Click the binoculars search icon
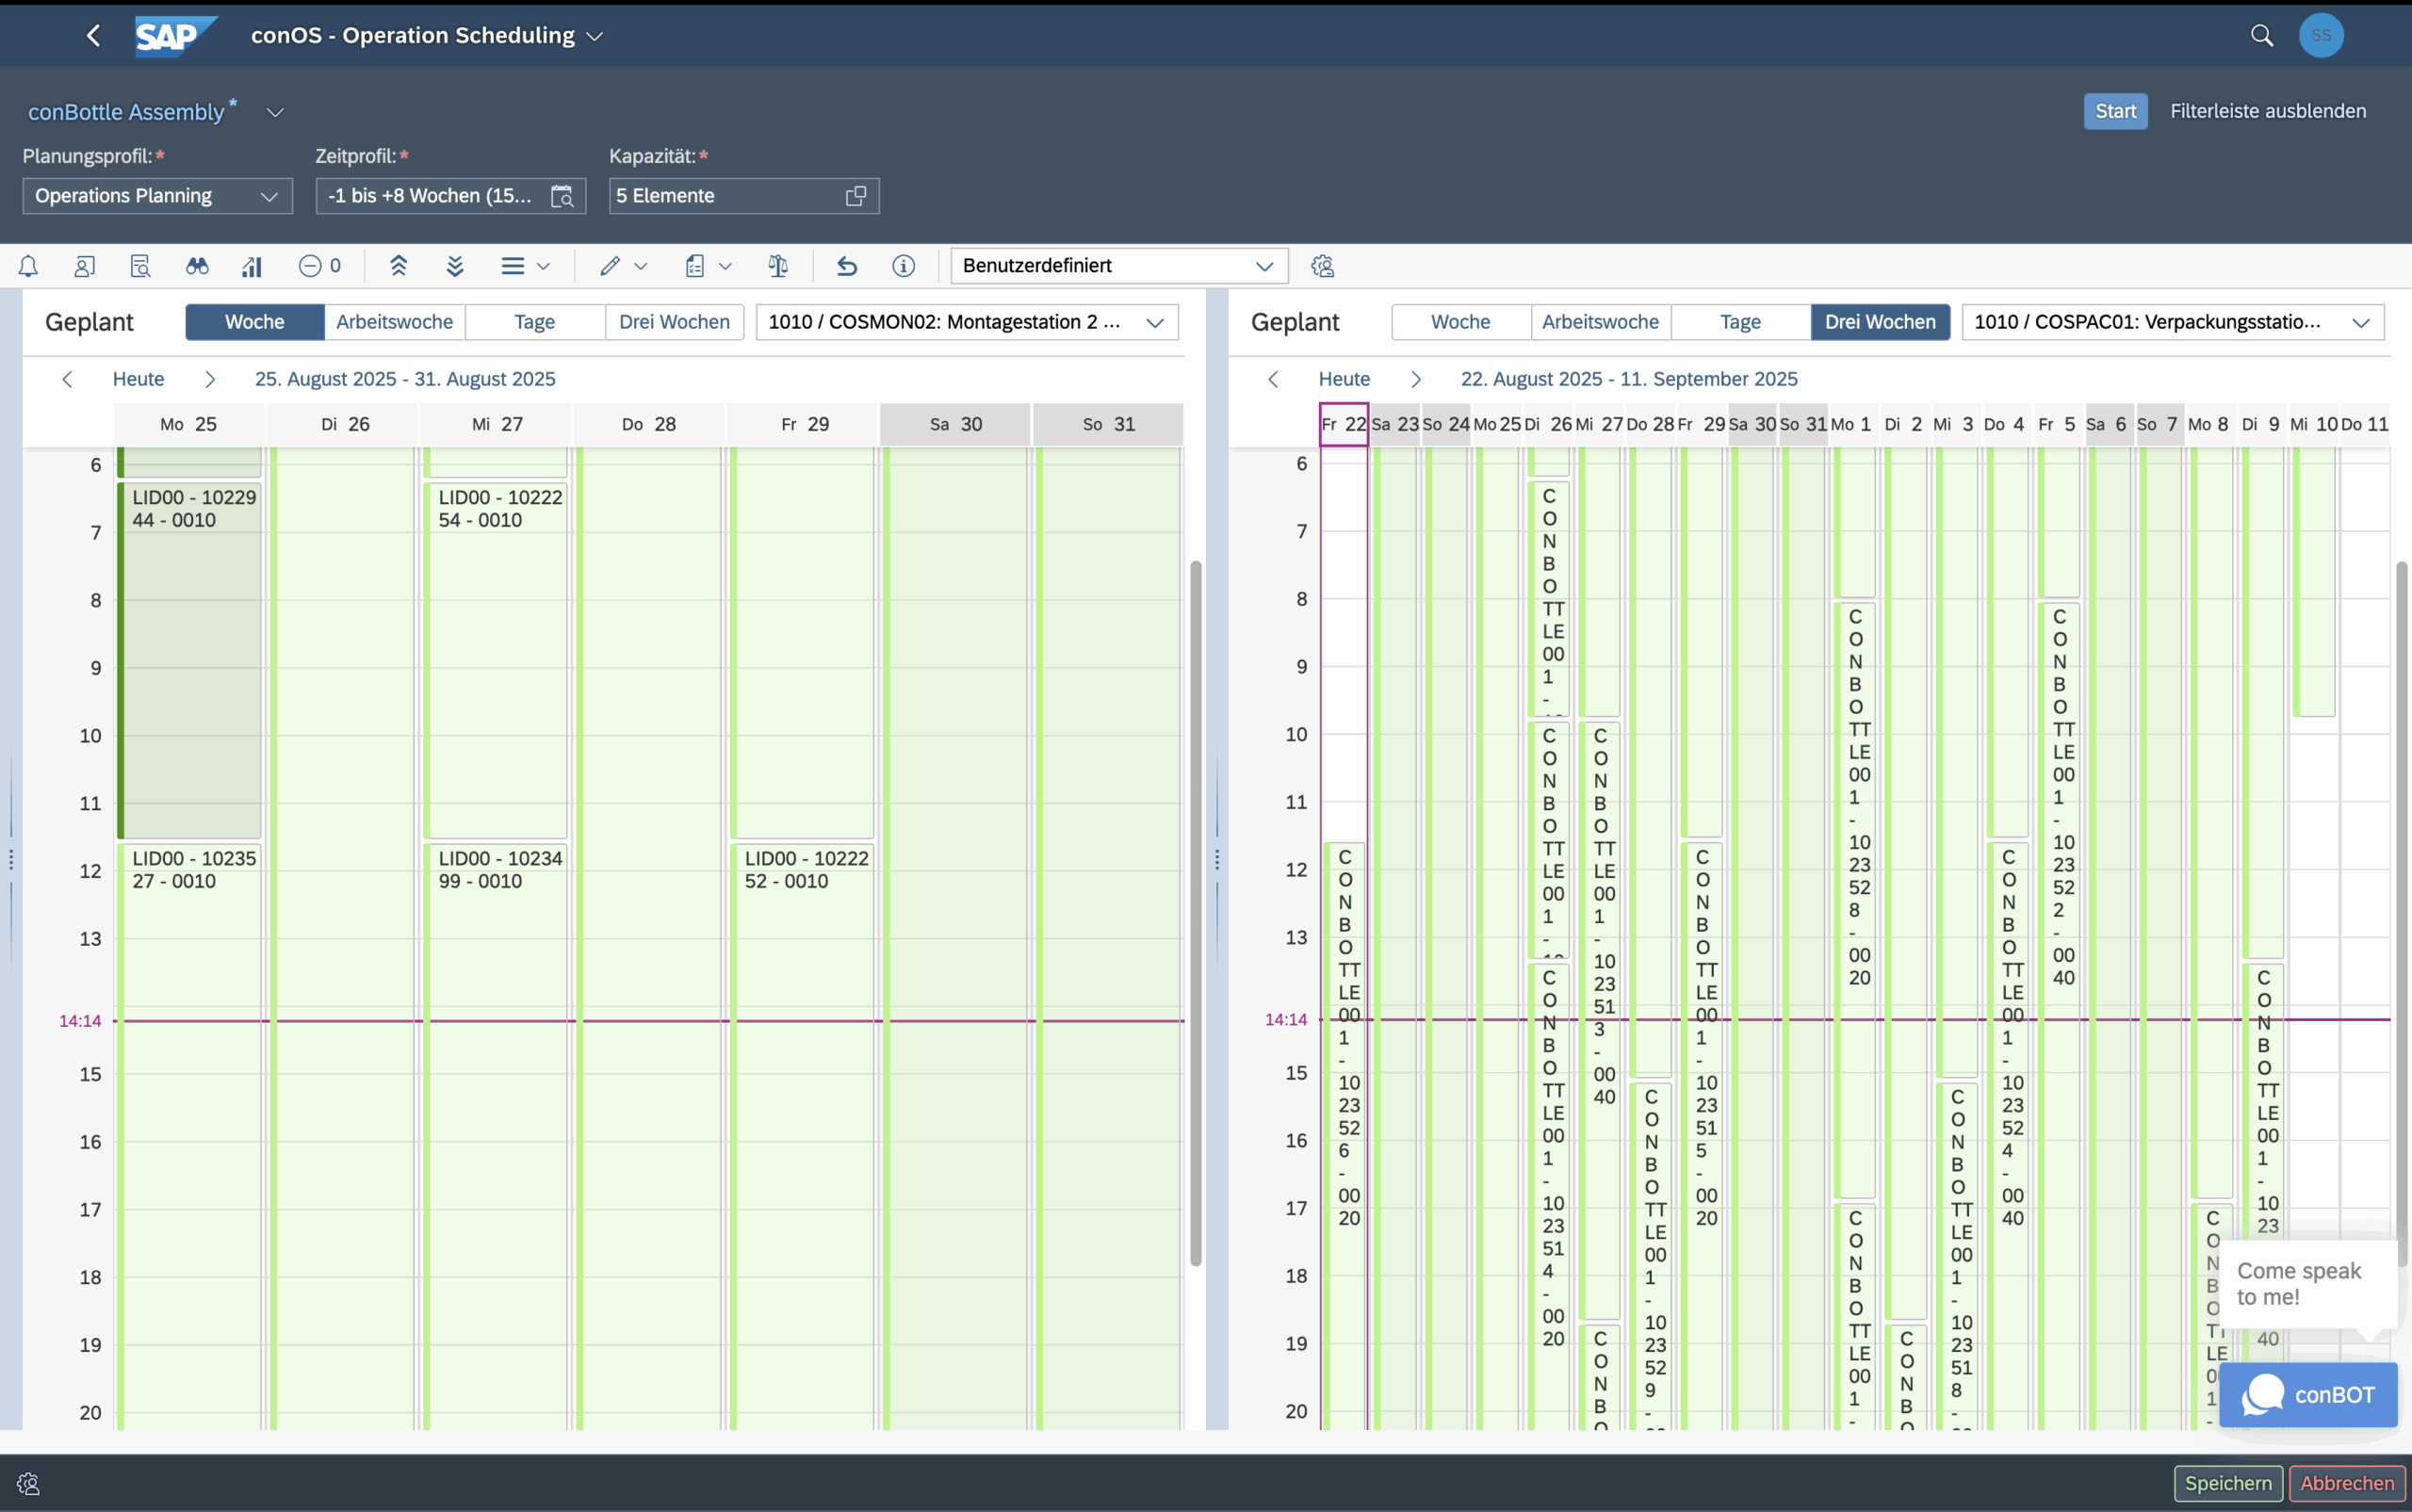This screenshot has width=2412, height=1512. click(x=197, y=266)
